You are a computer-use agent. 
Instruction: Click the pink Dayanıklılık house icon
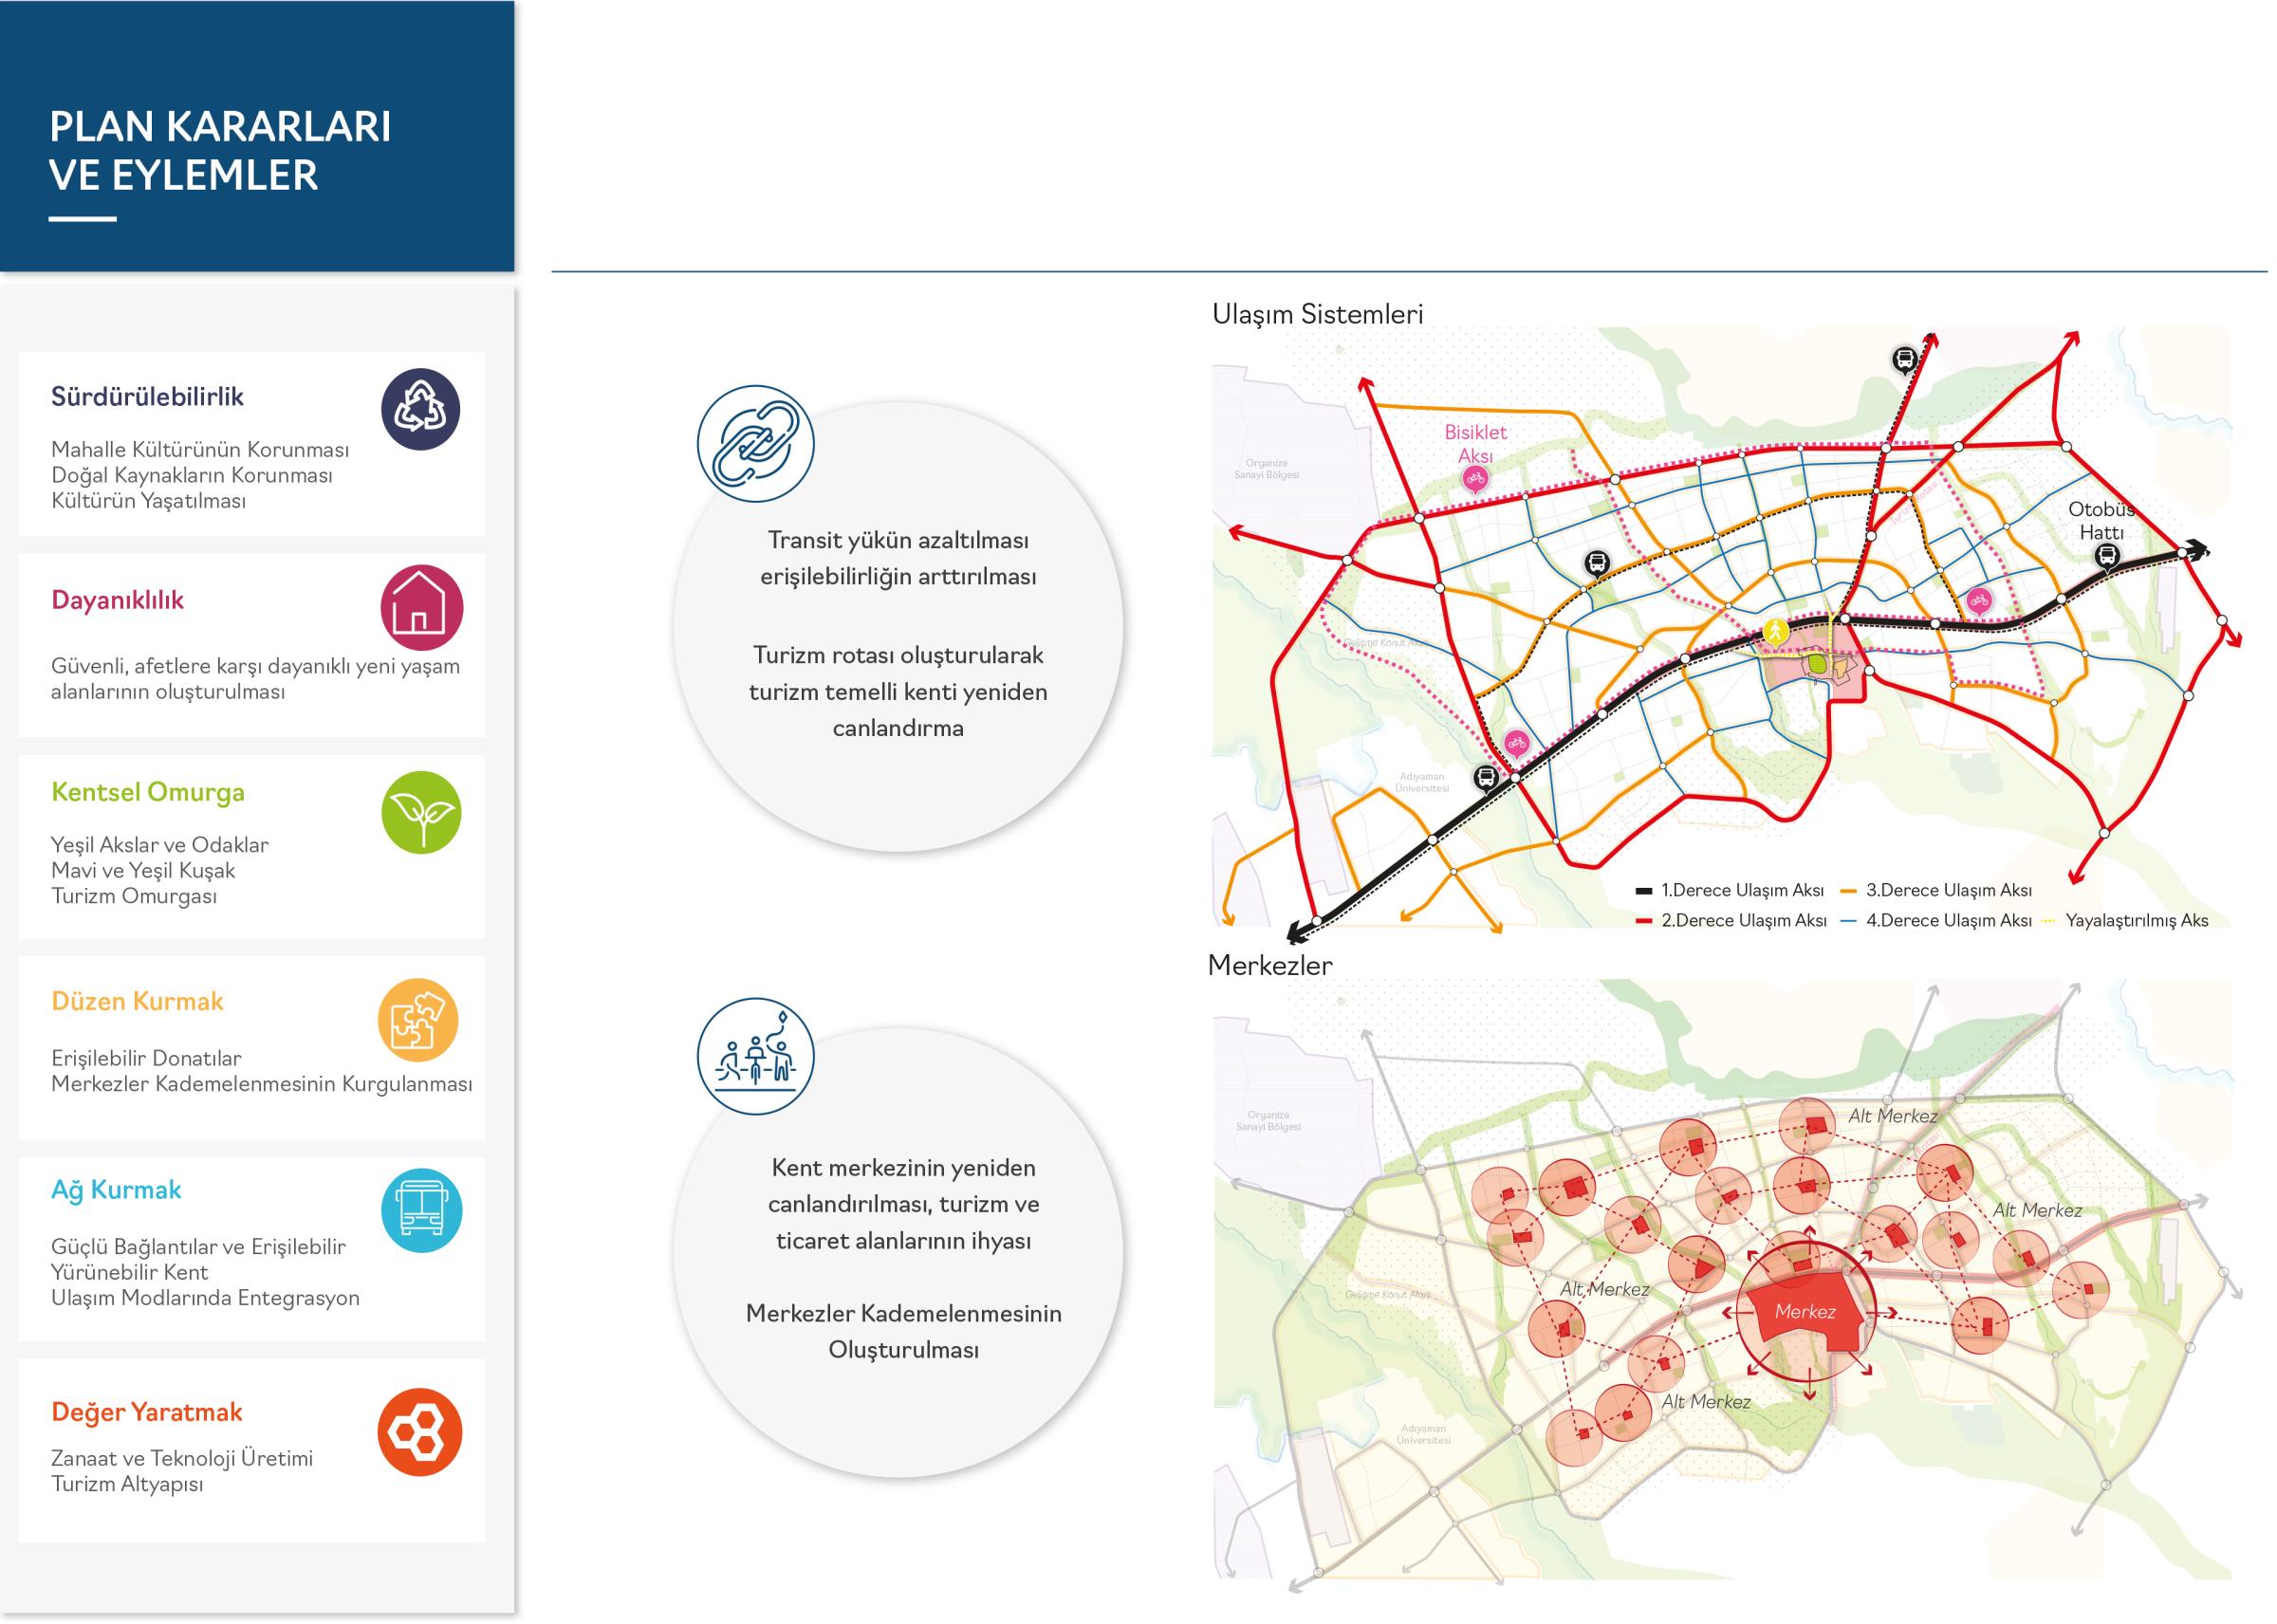[421, 608]
